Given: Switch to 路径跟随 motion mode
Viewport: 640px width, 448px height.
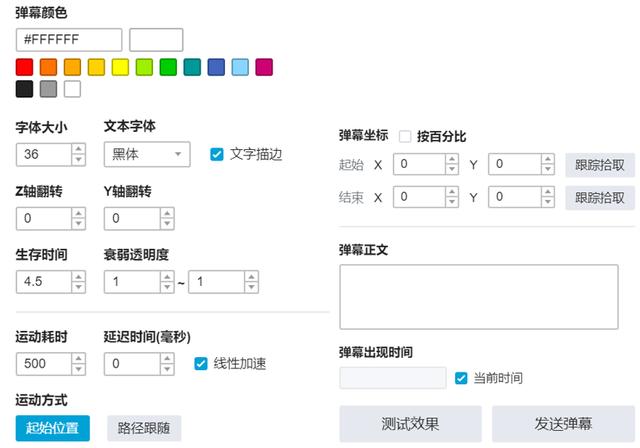Looking at the screenshot, I should pyautogui.click(x=143, y=428).
